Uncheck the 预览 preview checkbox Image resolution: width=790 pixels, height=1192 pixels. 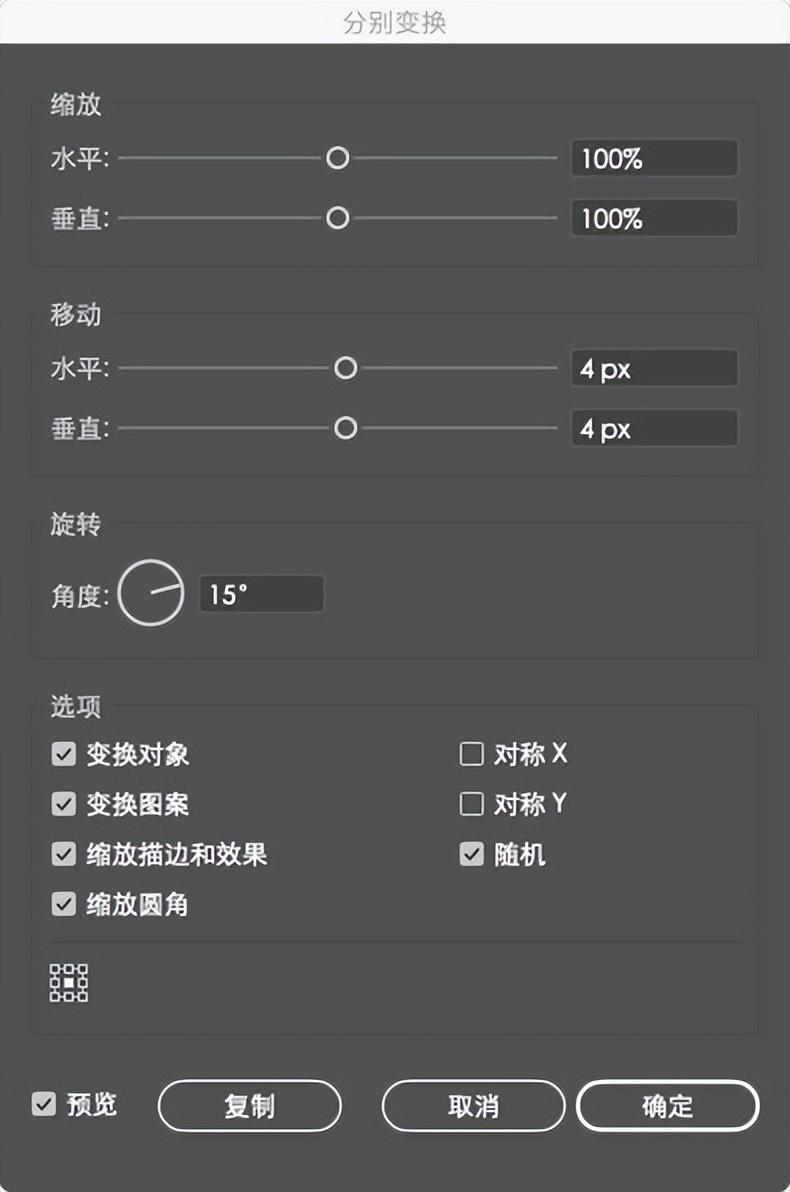point(43,1105)
